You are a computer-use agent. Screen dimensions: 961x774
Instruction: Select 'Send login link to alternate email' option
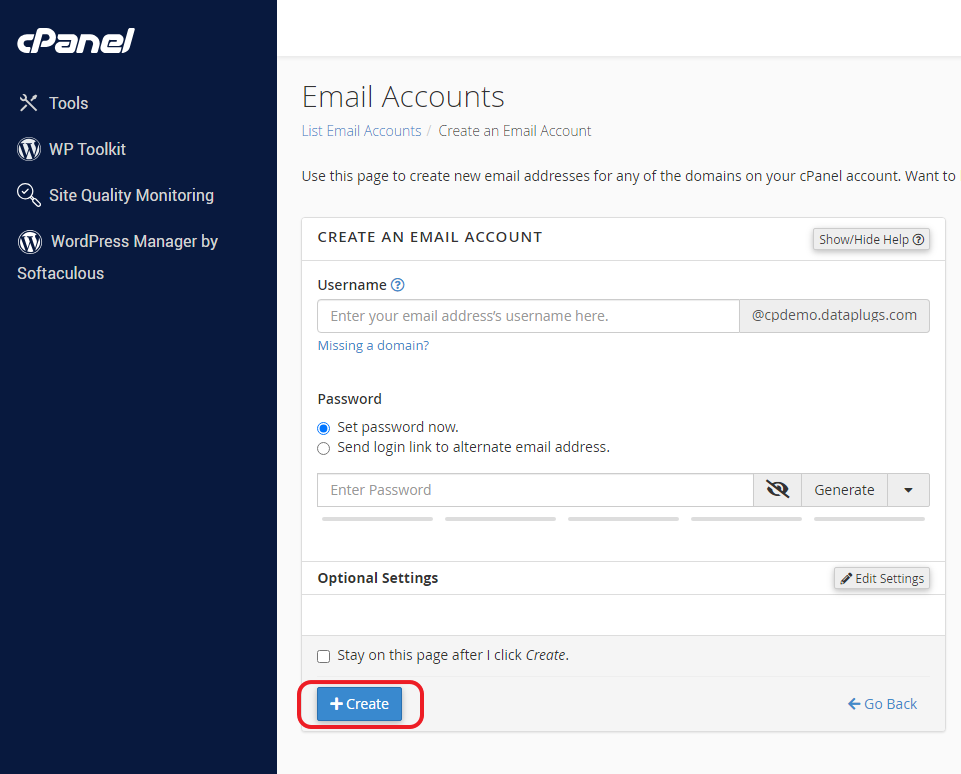coord(323,448)
